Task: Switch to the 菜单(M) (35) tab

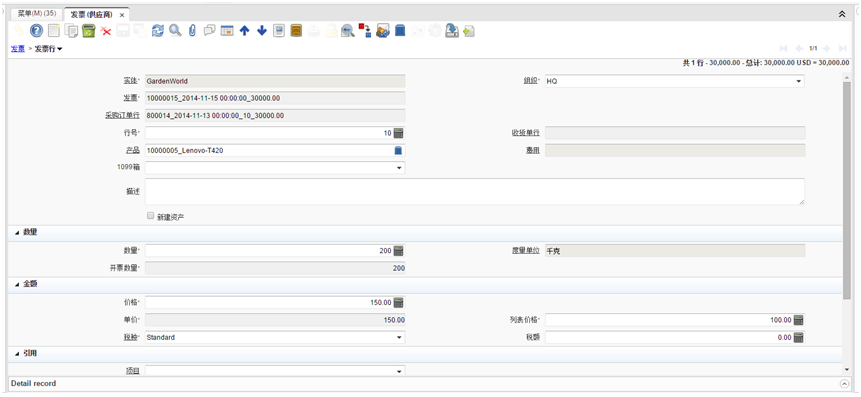Action: 37,14
